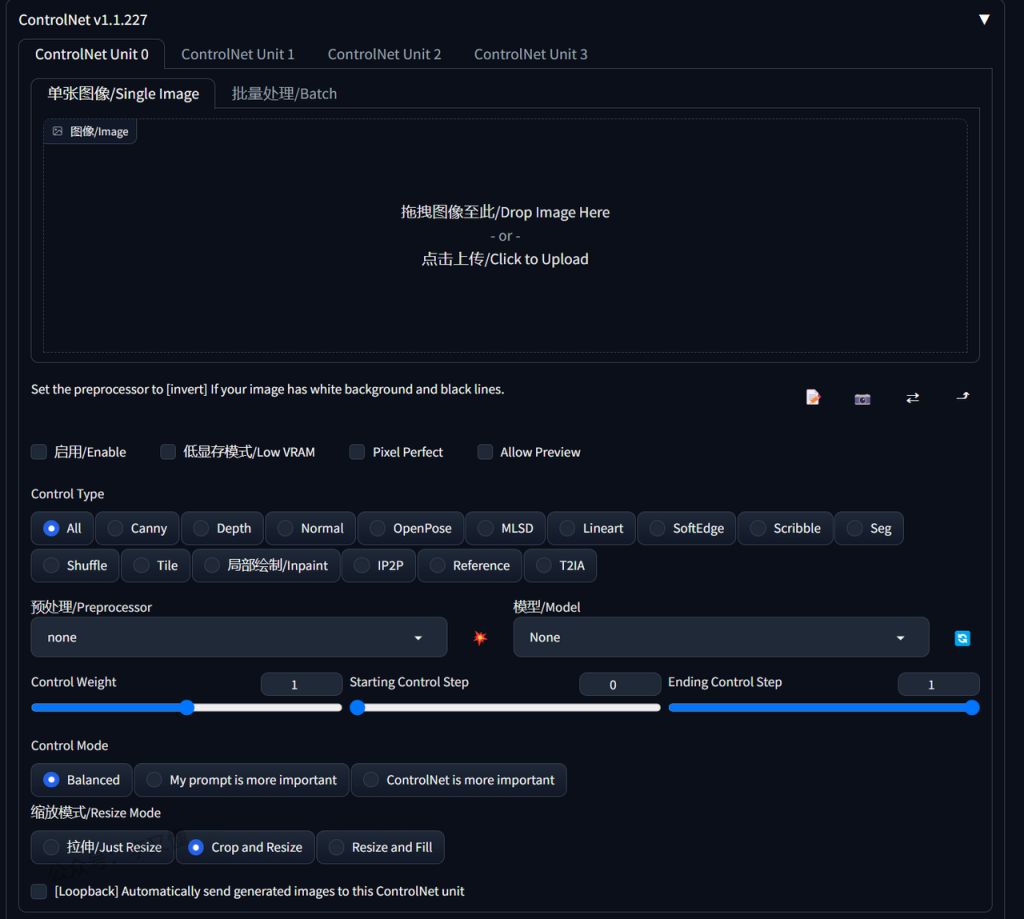Toggle the 低显存模式/Low VRAM checkbox

coord(168,452)
